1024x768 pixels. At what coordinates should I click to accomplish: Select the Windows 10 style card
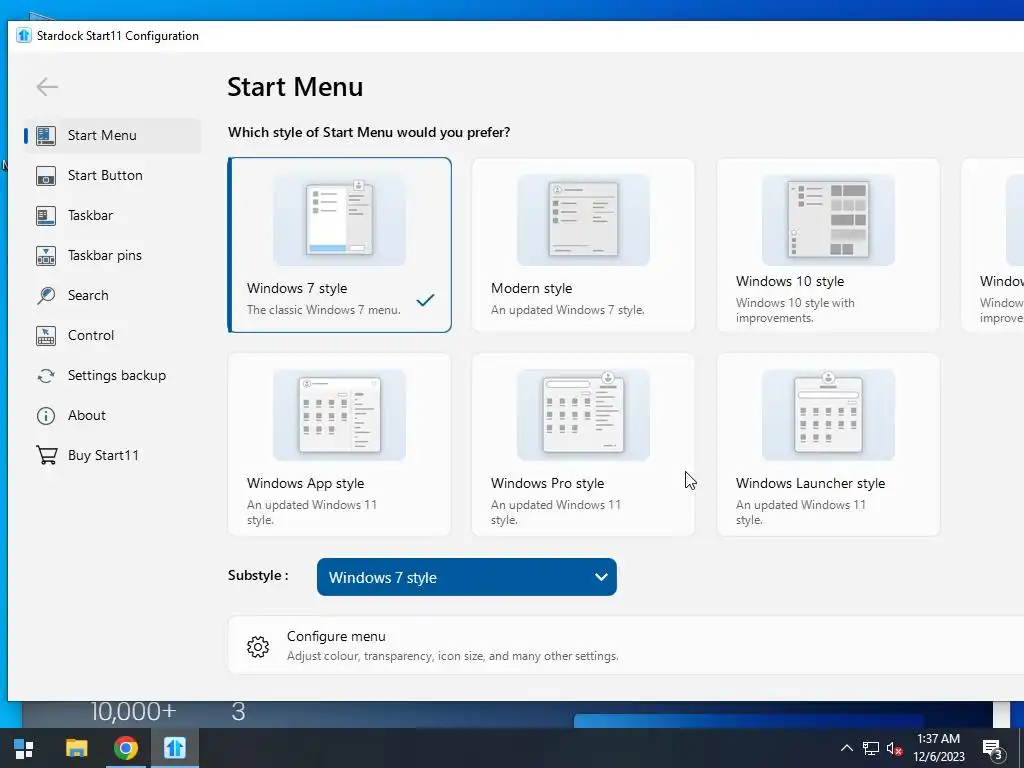pos(828,245)
